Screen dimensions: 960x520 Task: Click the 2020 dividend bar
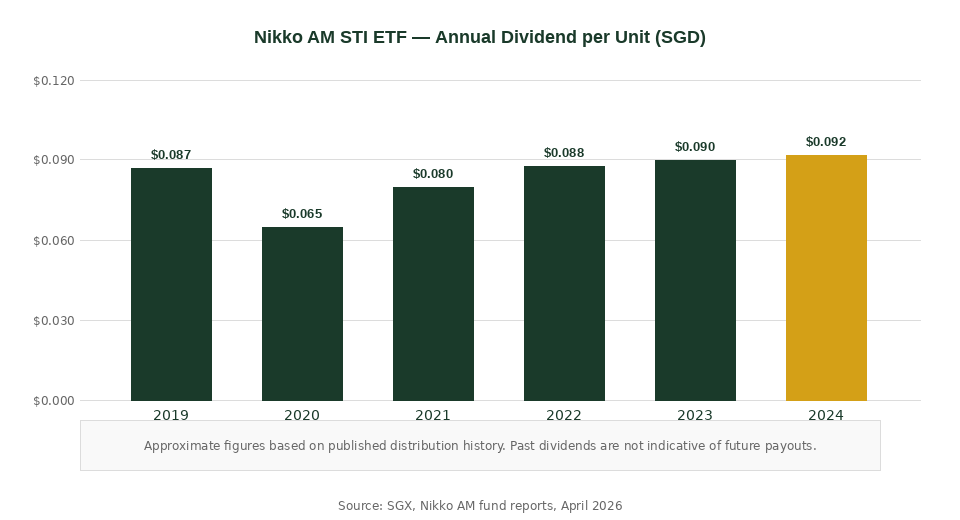(302, 314)
